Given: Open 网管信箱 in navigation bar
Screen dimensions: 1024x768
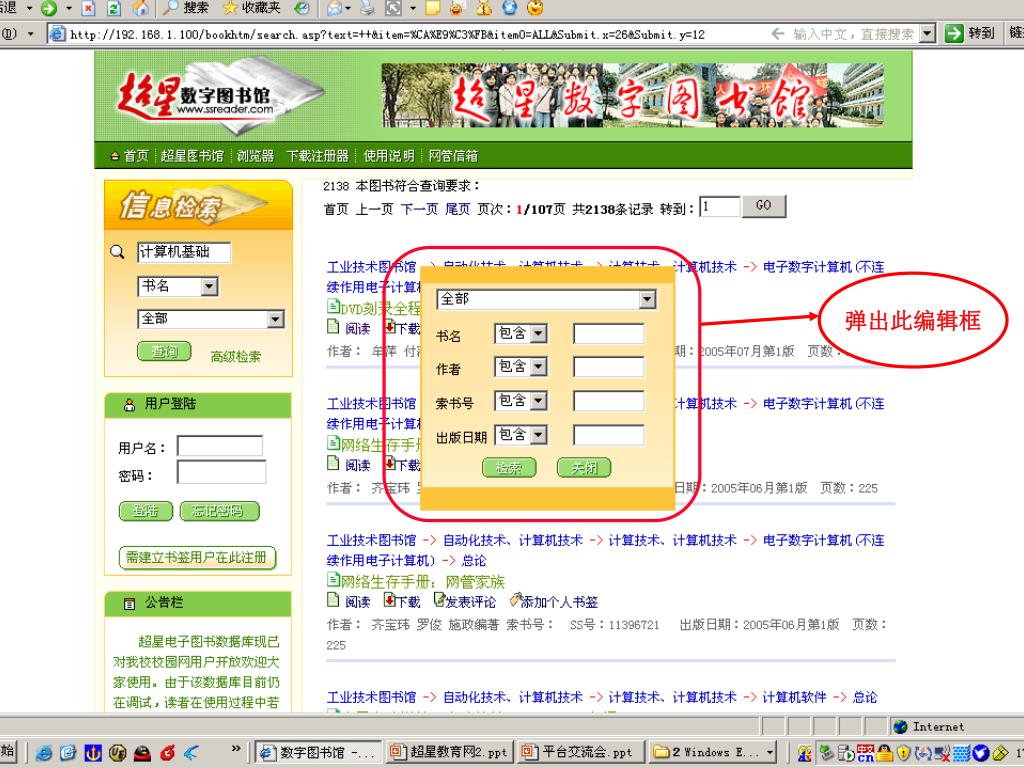Looking at the screenshot, I should [x=453, y=155].
